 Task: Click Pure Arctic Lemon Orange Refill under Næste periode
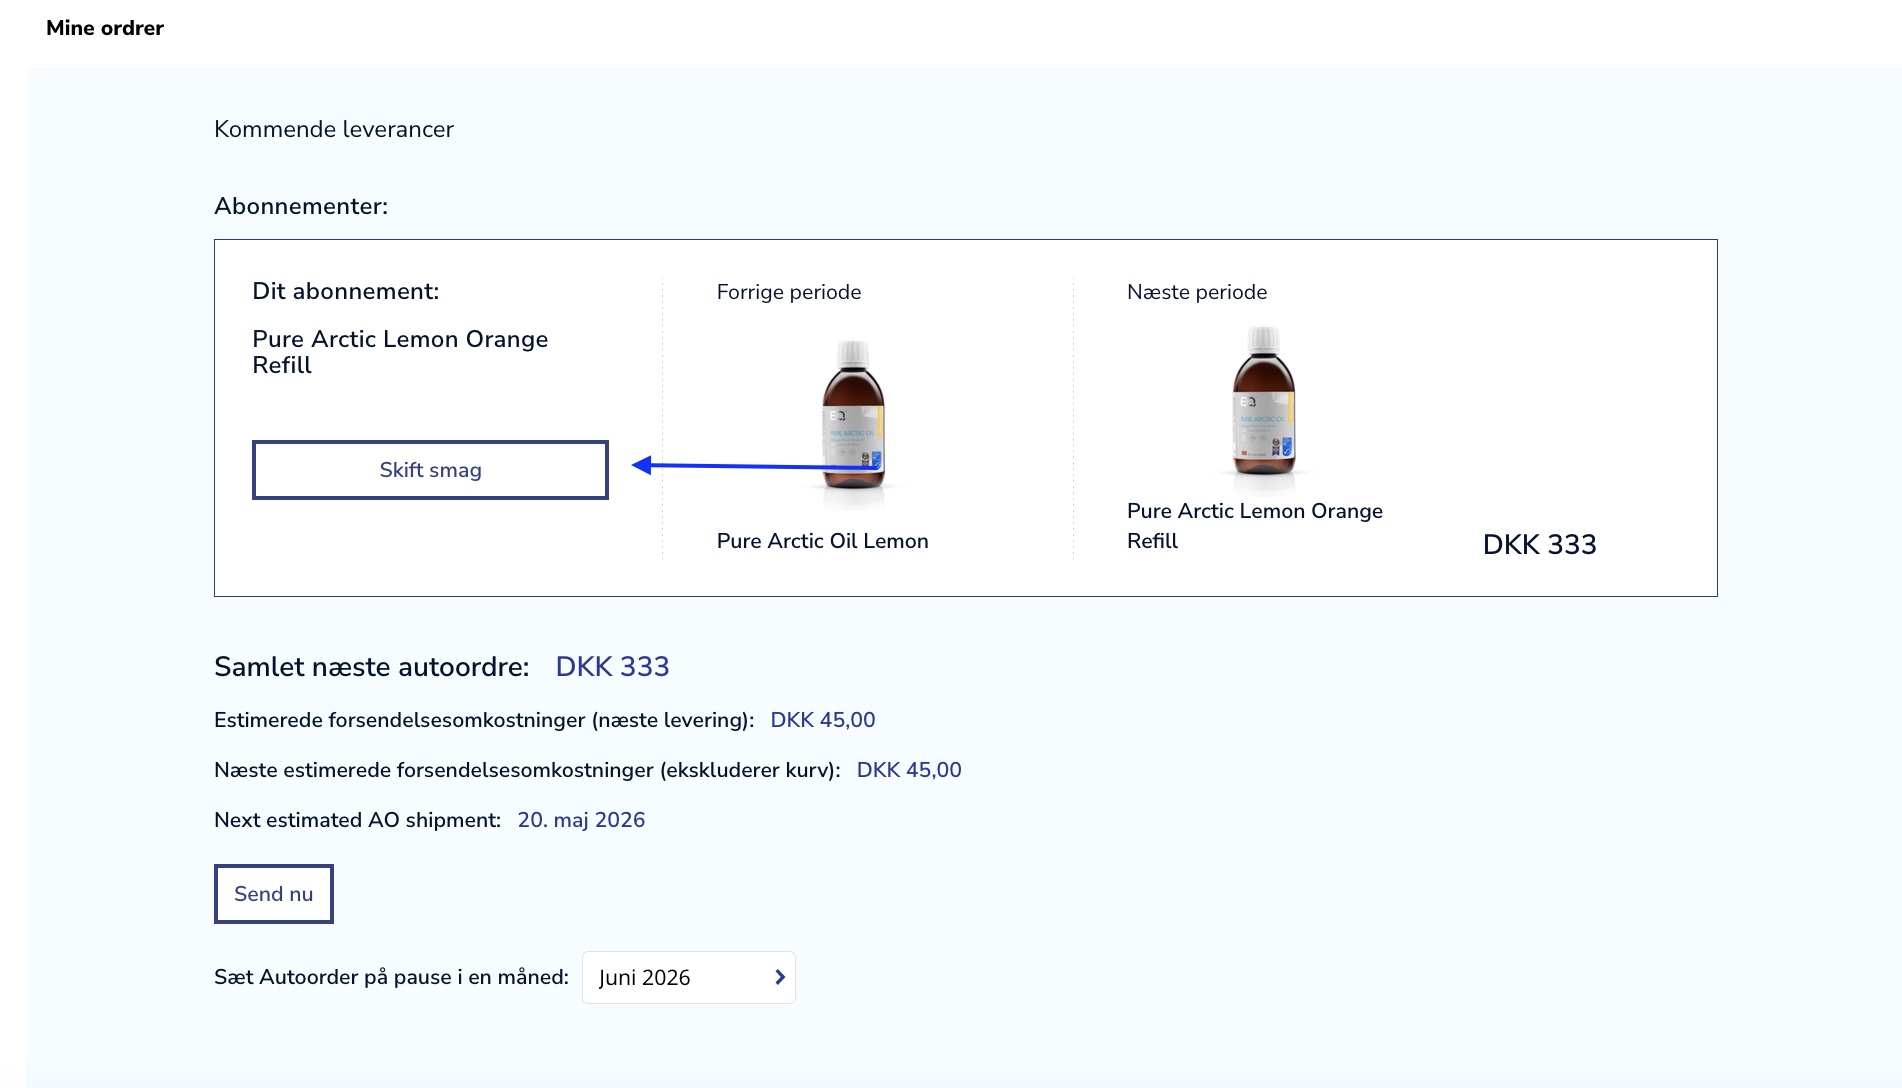pyautogui.click(x=1255, y=526)
